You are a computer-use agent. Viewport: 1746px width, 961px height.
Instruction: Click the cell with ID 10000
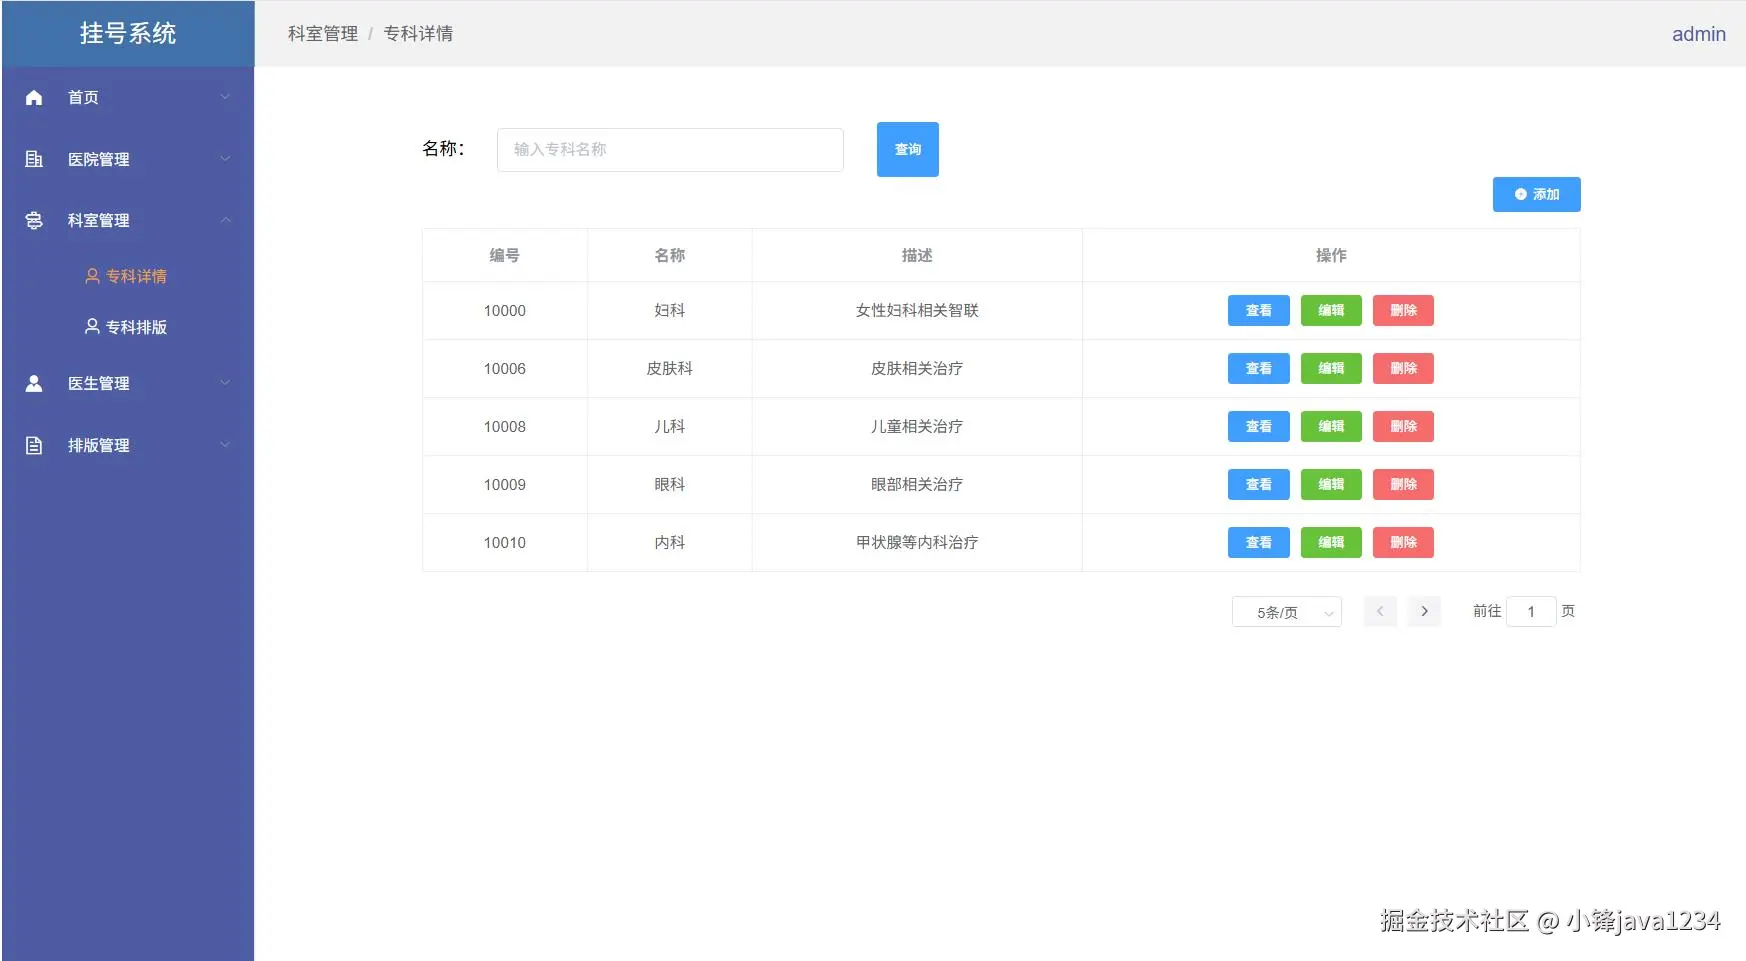[x=505, y=311]
